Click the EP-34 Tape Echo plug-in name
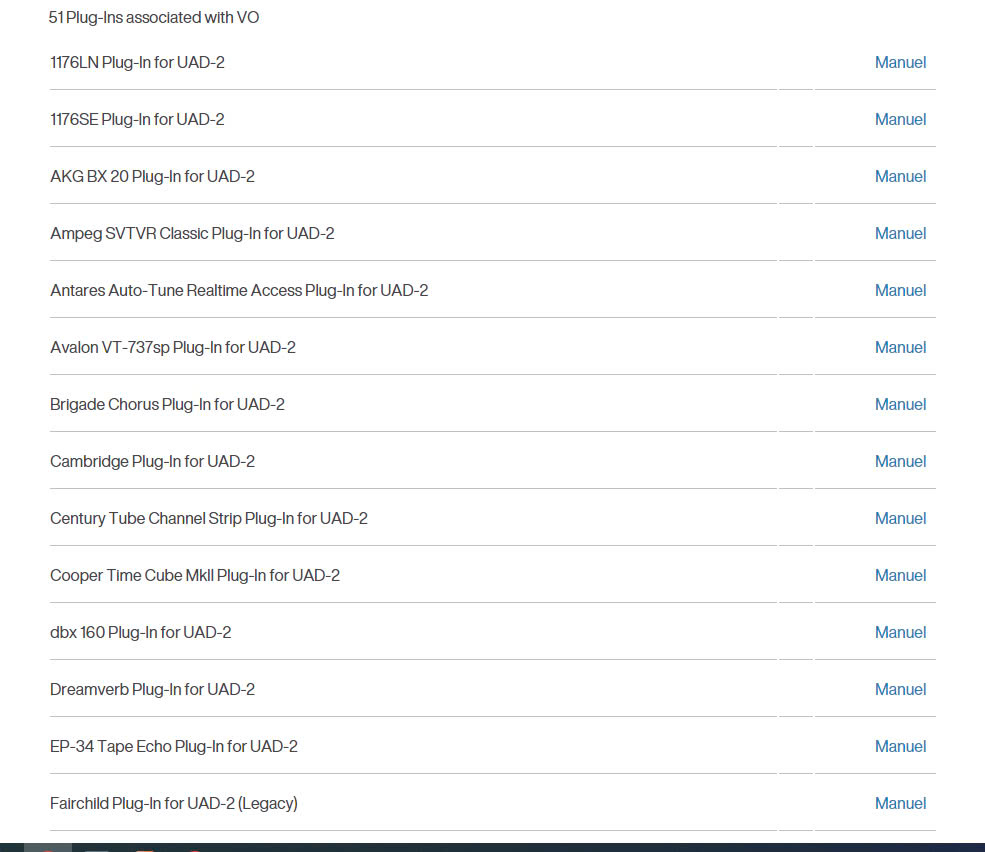The height and width of the screenshot is (852, 985). 174,746
